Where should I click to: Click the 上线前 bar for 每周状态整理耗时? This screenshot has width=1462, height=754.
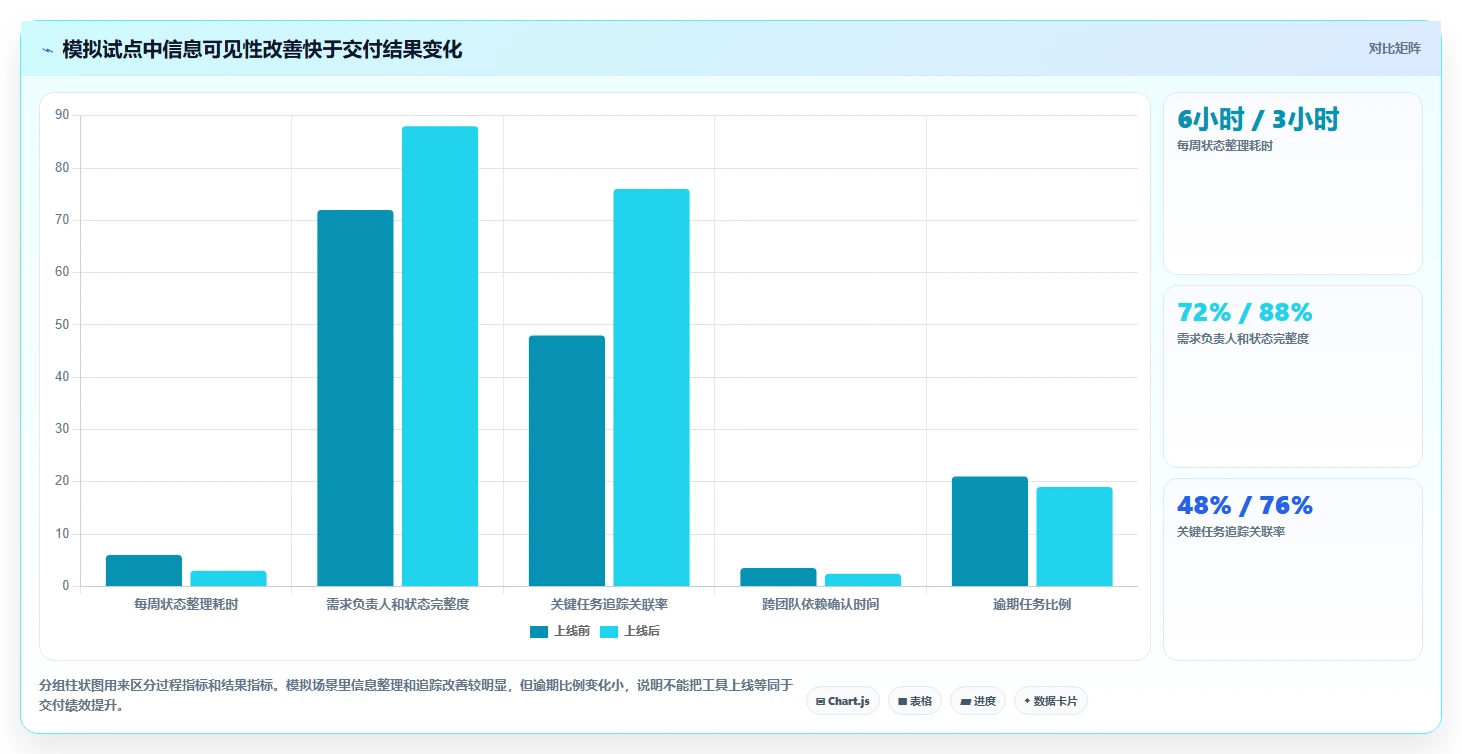144,570
